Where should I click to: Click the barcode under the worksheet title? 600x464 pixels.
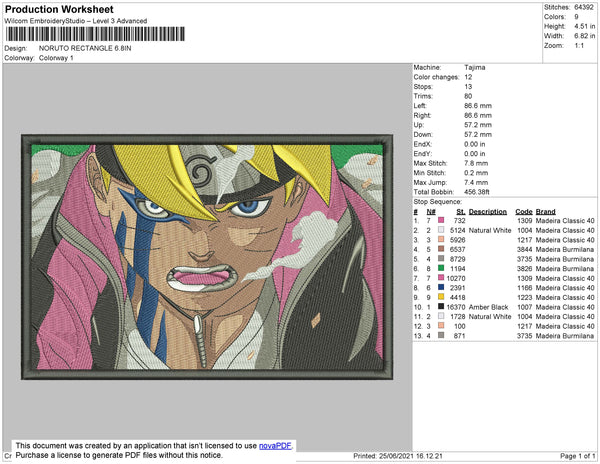[x=95, y=34]
